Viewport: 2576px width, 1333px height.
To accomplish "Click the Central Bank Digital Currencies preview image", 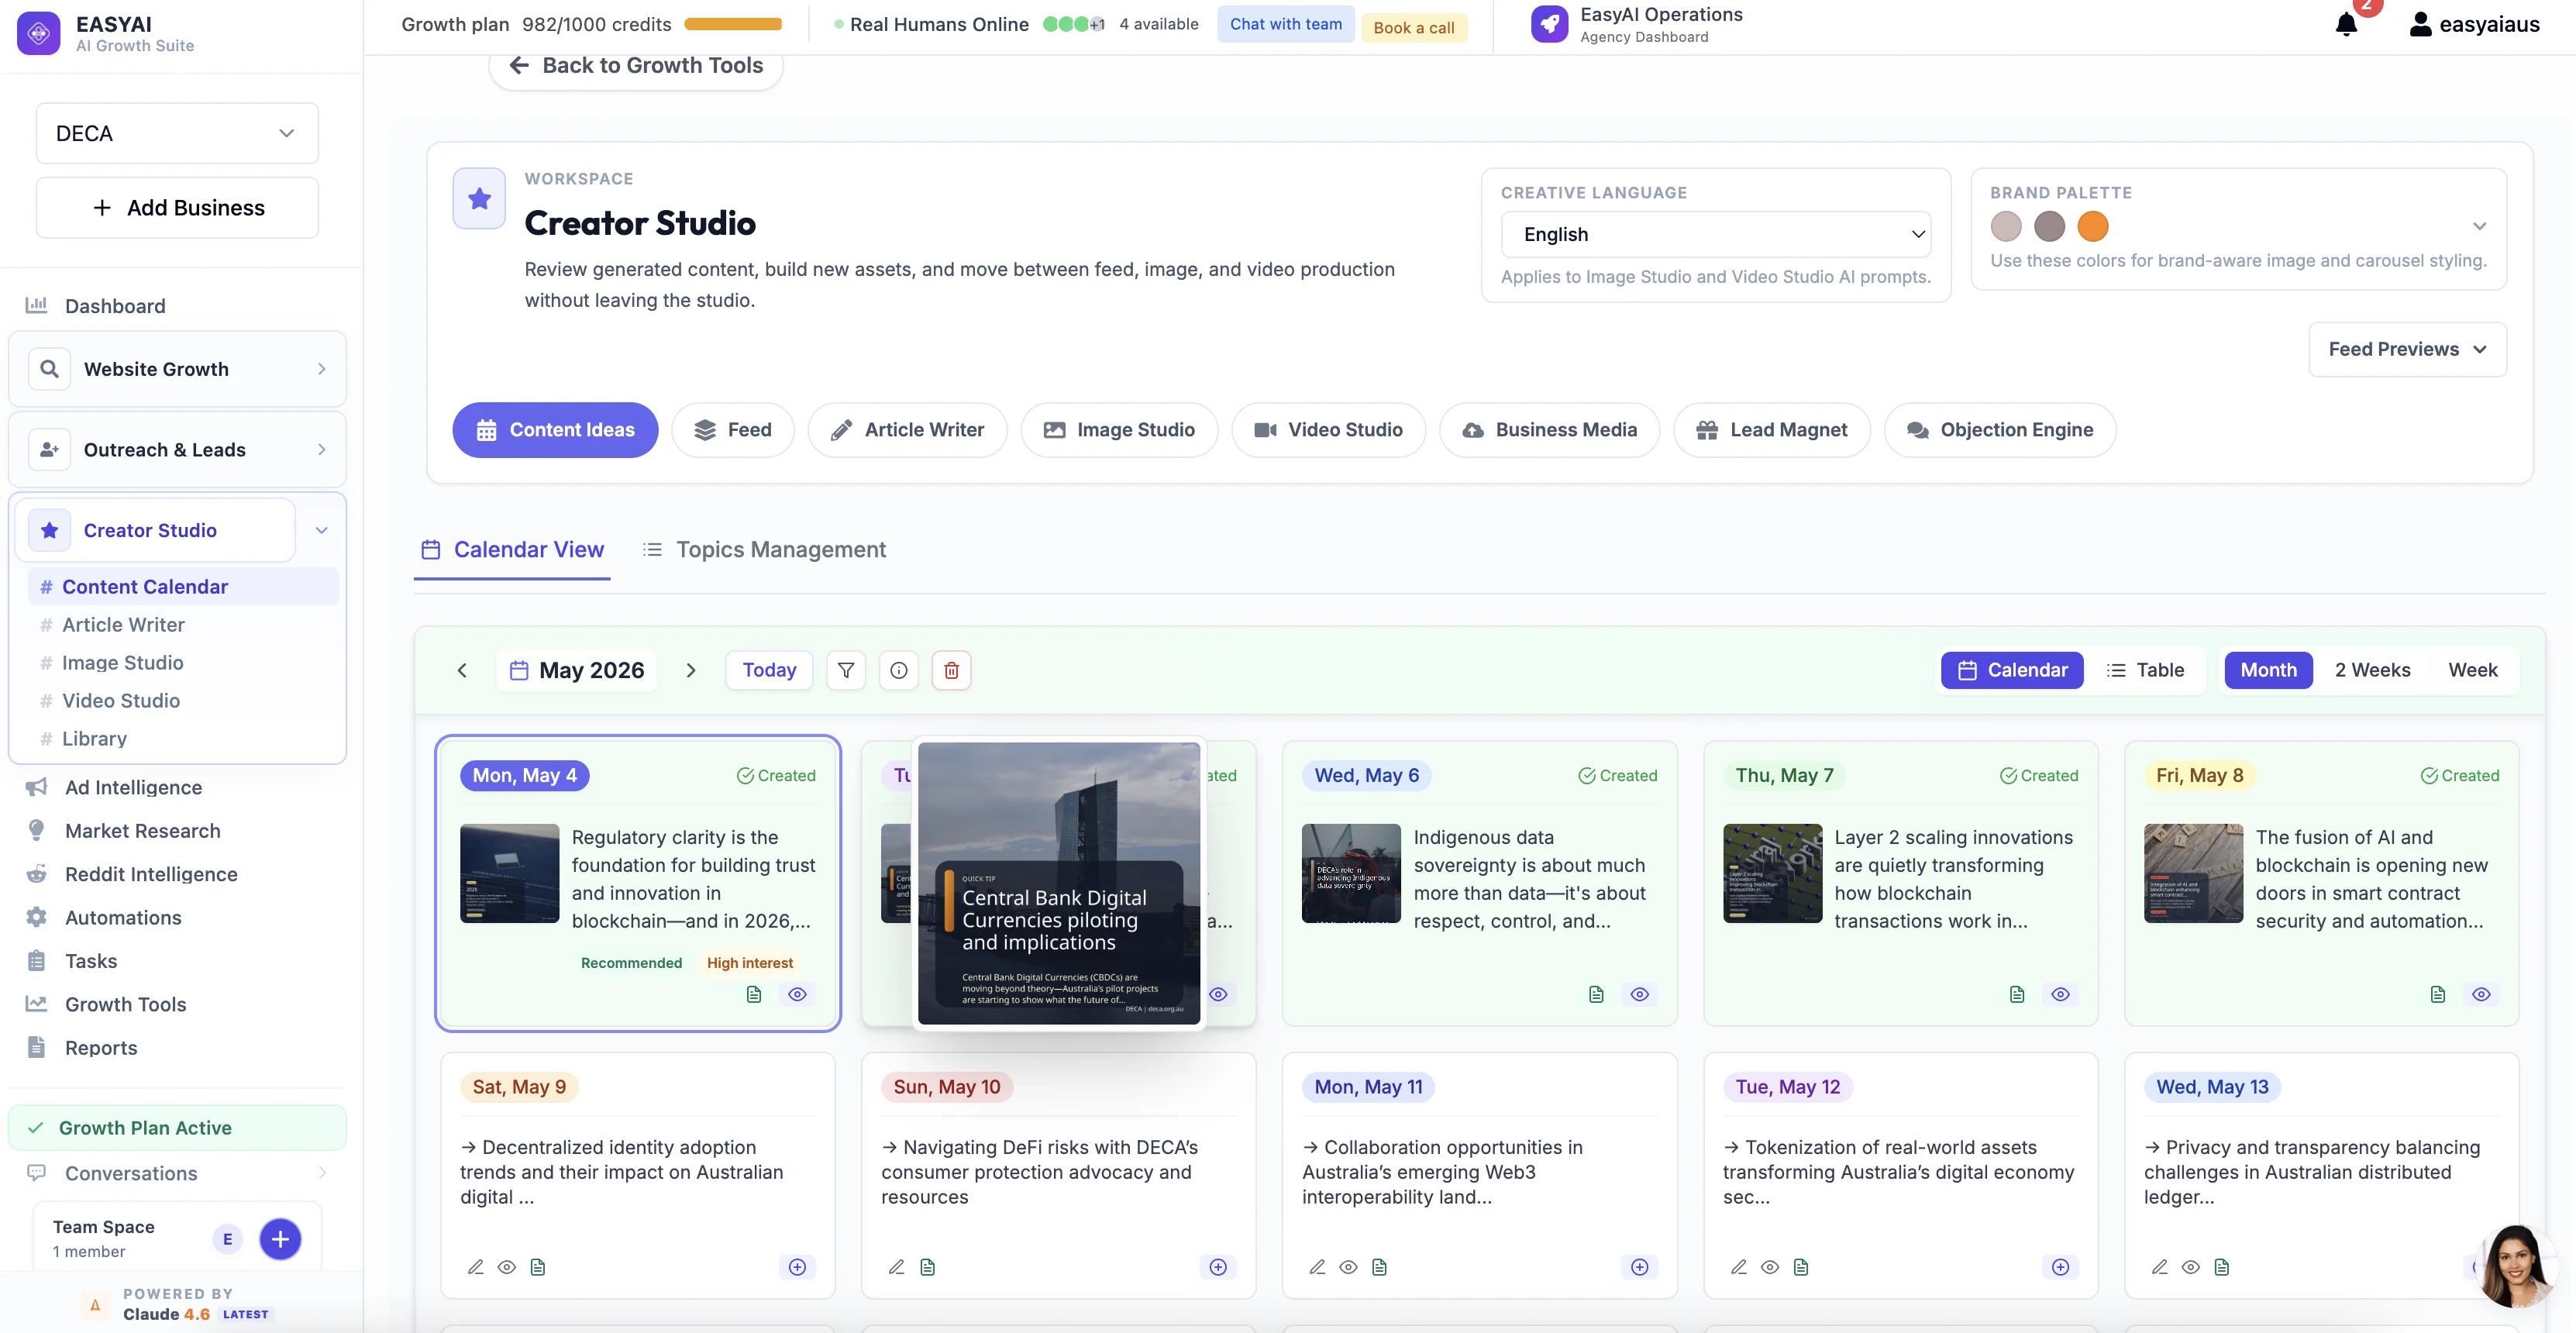I will [x=1059, y=883].
